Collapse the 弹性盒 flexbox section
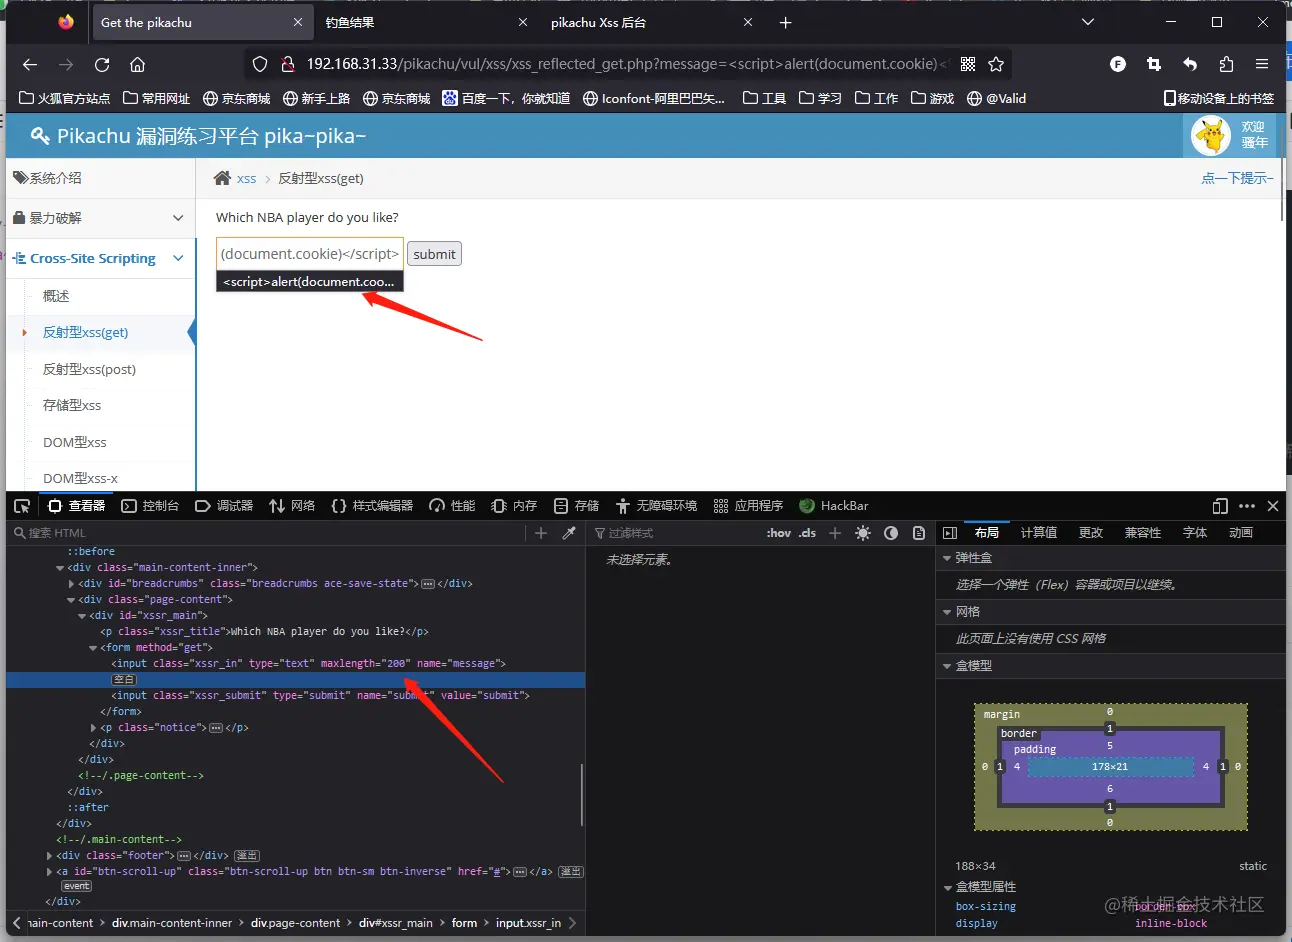Image resolution: width=1292 pixels, height=942 pixels. [948, 558]
